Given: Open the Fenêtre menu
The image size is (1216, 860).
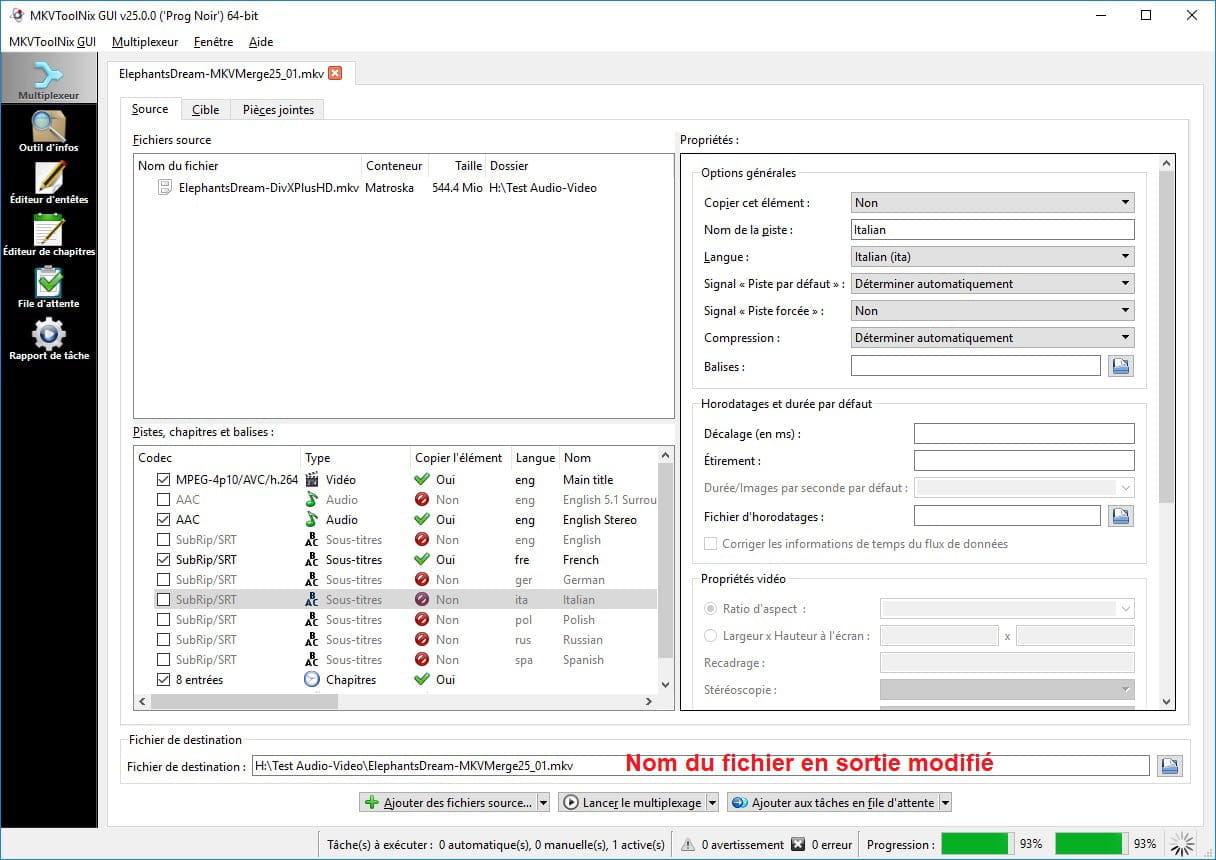Looking at the screenshot, I should tap(213, 42).
